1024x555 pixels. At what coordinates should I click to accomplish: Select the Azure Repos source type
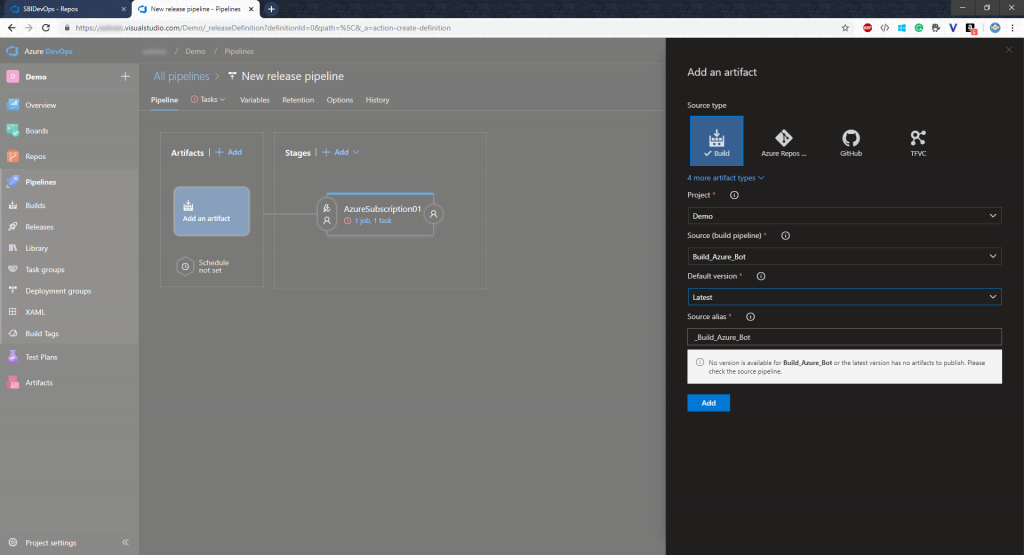784,142
